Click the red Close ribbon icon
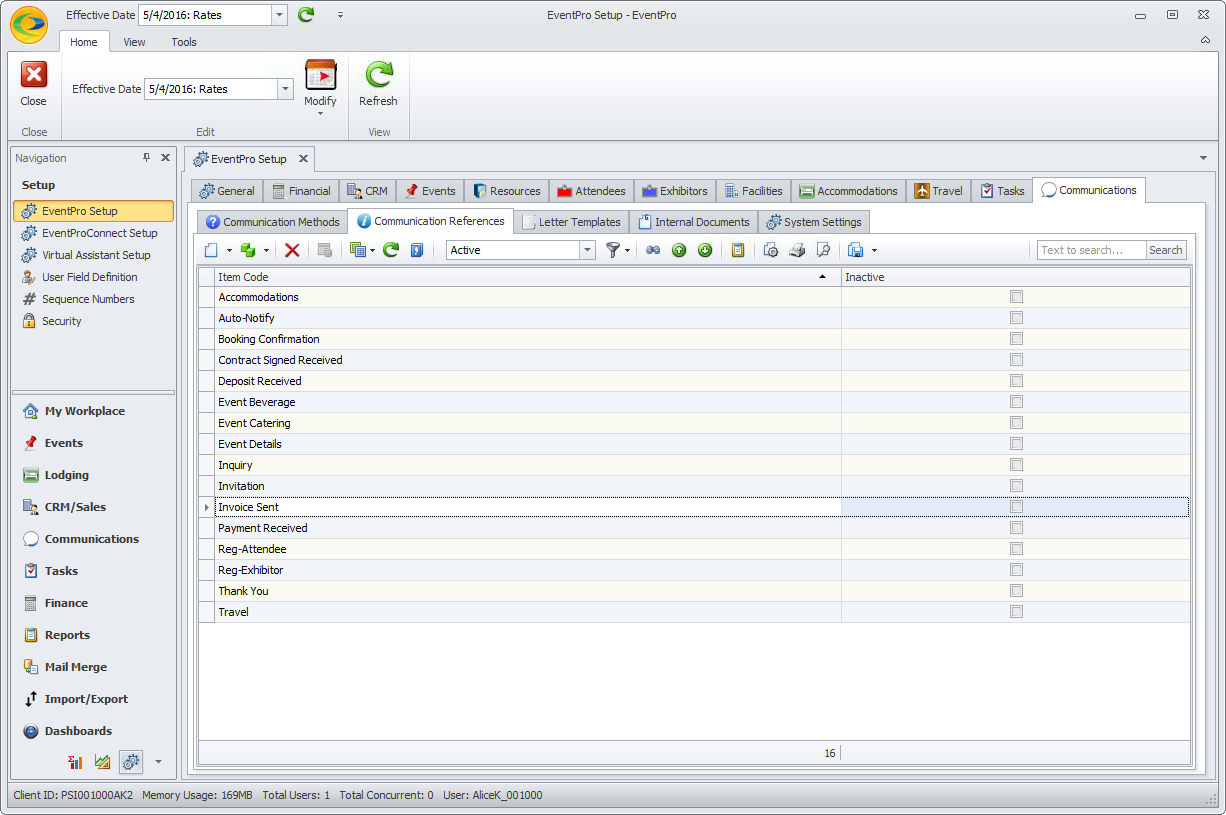Viewport: 1226px width, 815px height. 34,75
